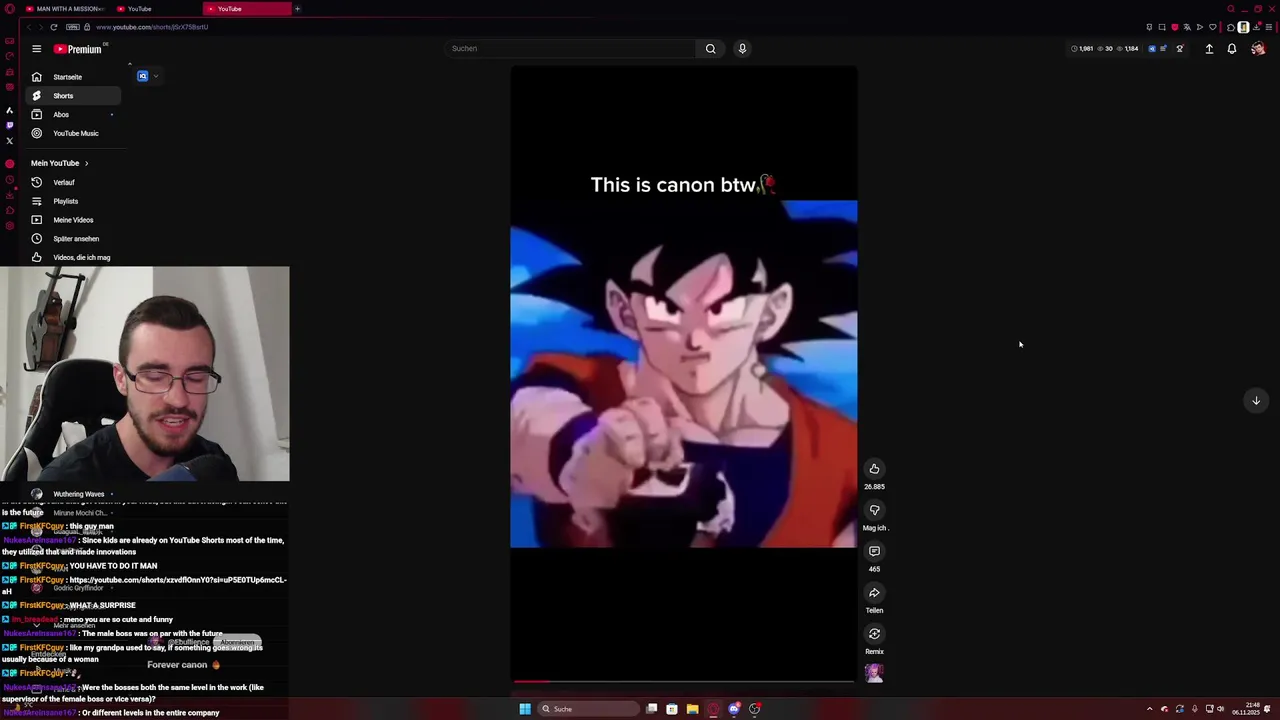Like the Short with thumbs up

(x=874, y=469)
